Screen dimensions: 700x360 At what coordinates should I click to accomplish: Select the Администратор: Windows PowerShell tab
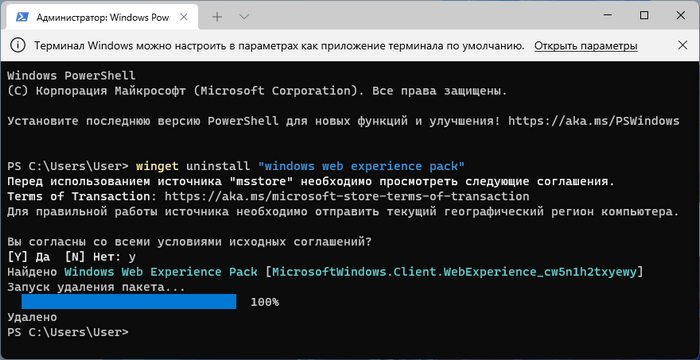pyautogui.click(x=101, y=17)
